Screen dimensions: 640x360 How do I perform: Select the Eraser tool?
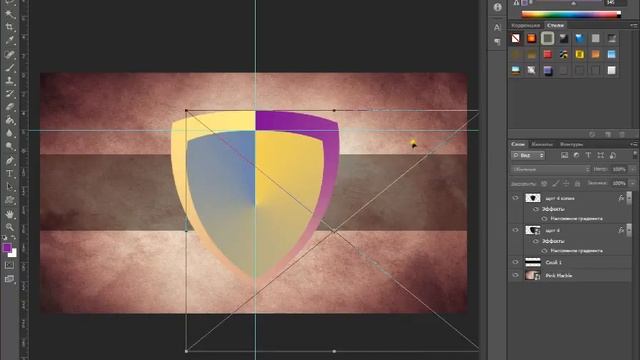coord(10,107)
